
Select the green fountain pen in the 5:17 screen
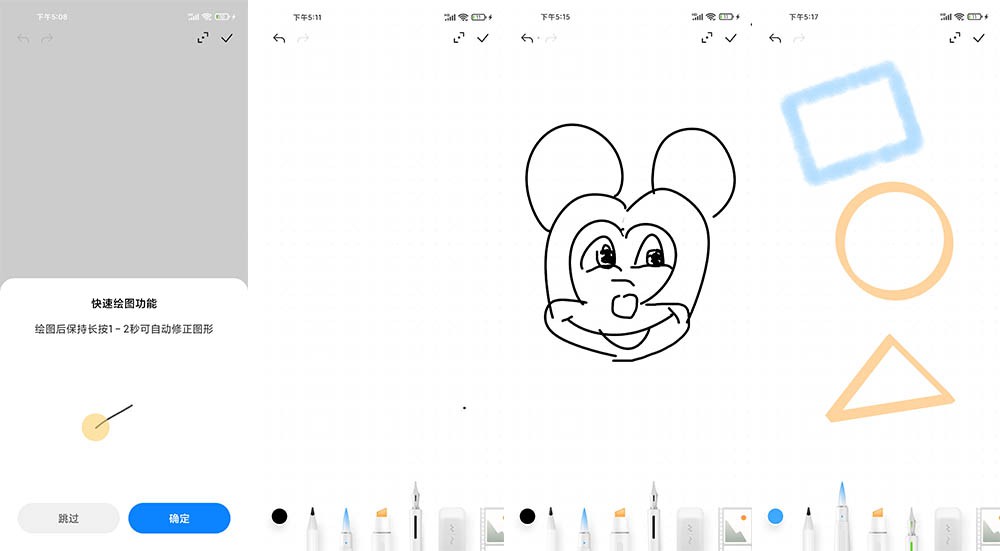coord(912,529)
